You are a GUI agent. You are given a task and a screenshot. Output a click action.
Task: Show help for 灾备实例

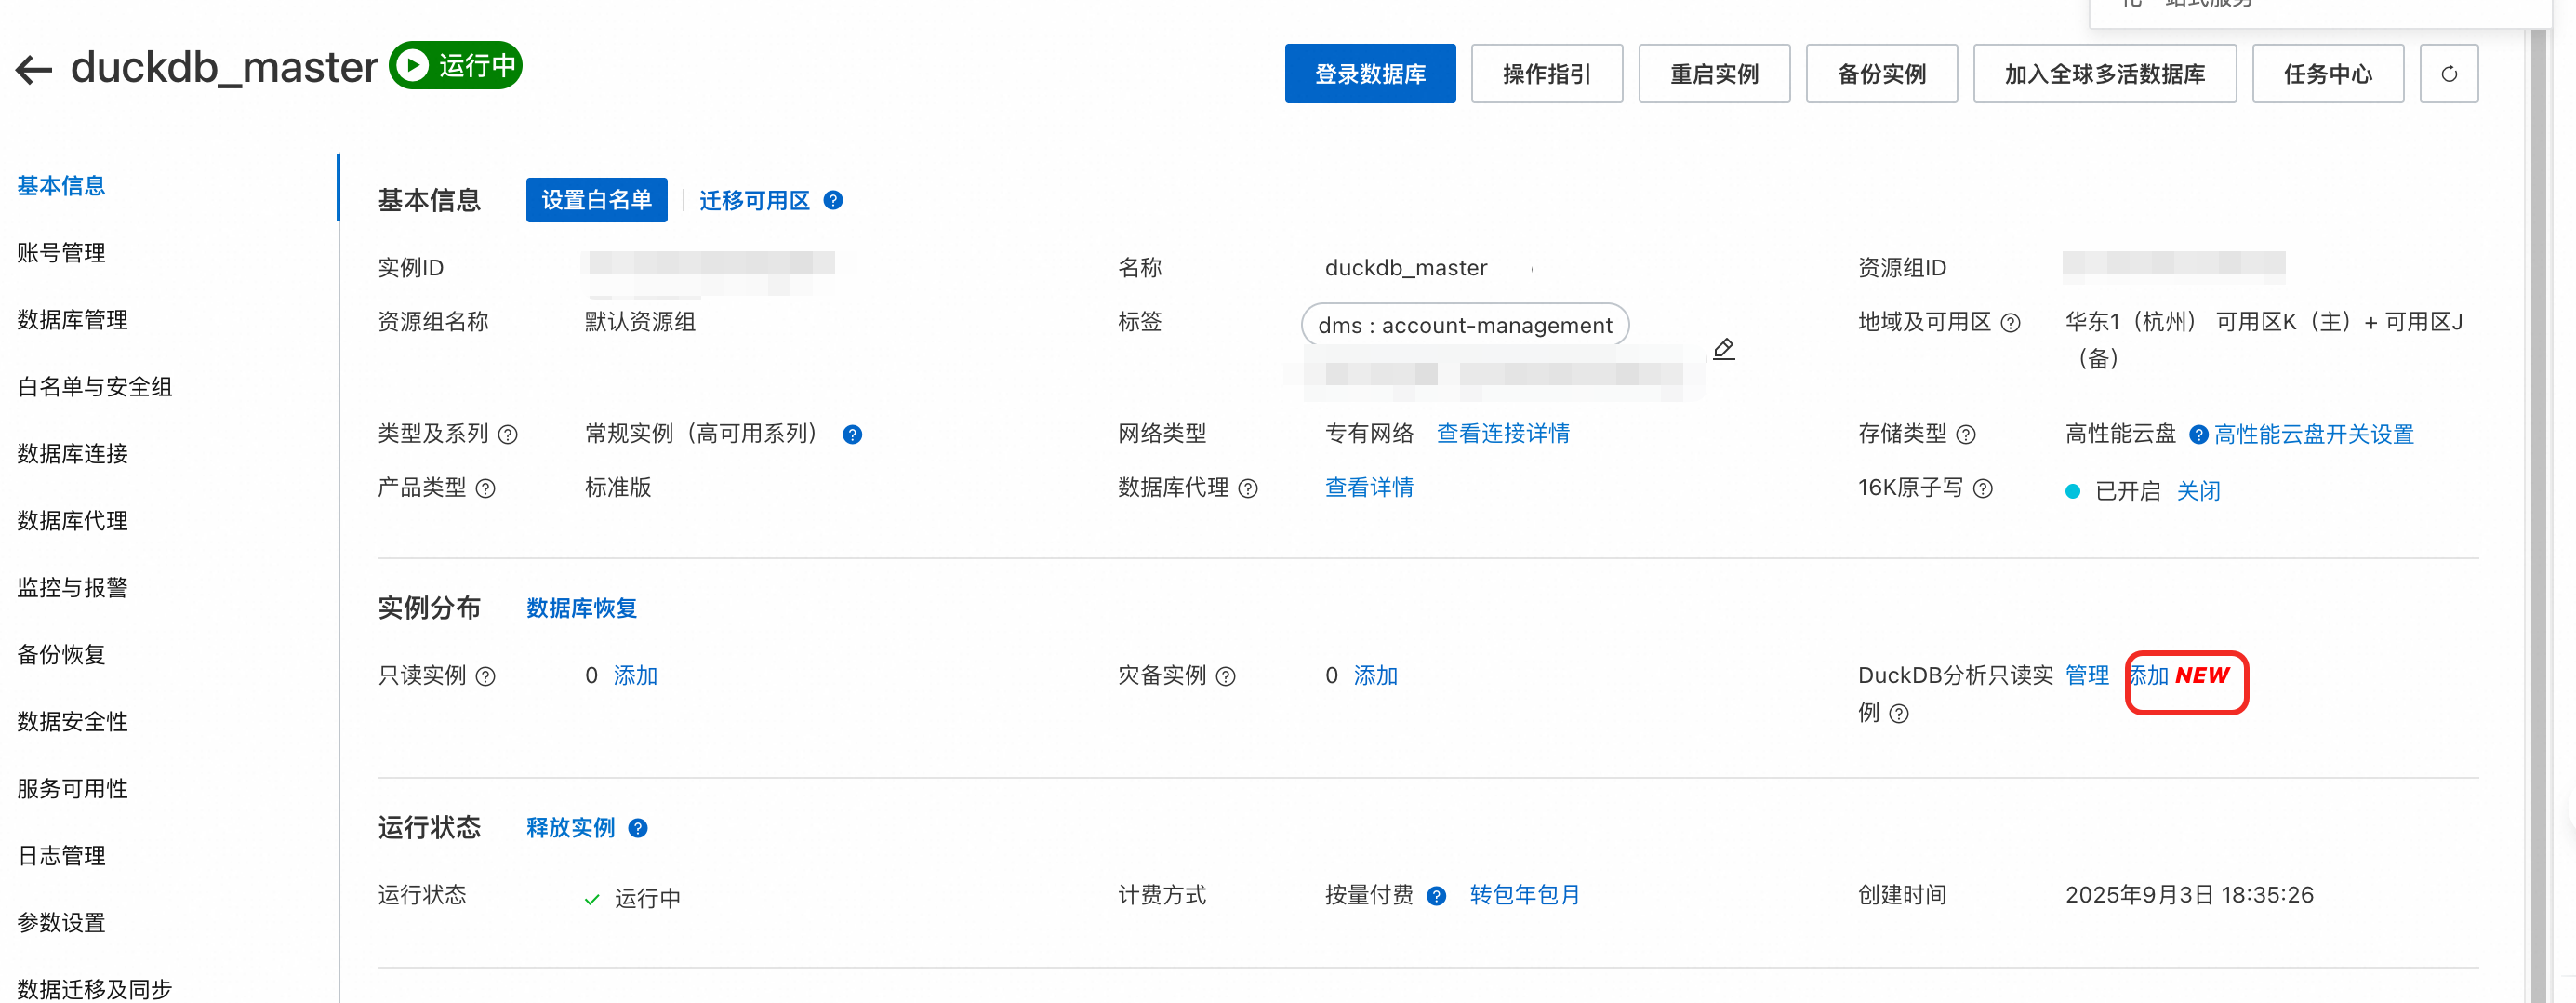click(x=1225, y=676)
